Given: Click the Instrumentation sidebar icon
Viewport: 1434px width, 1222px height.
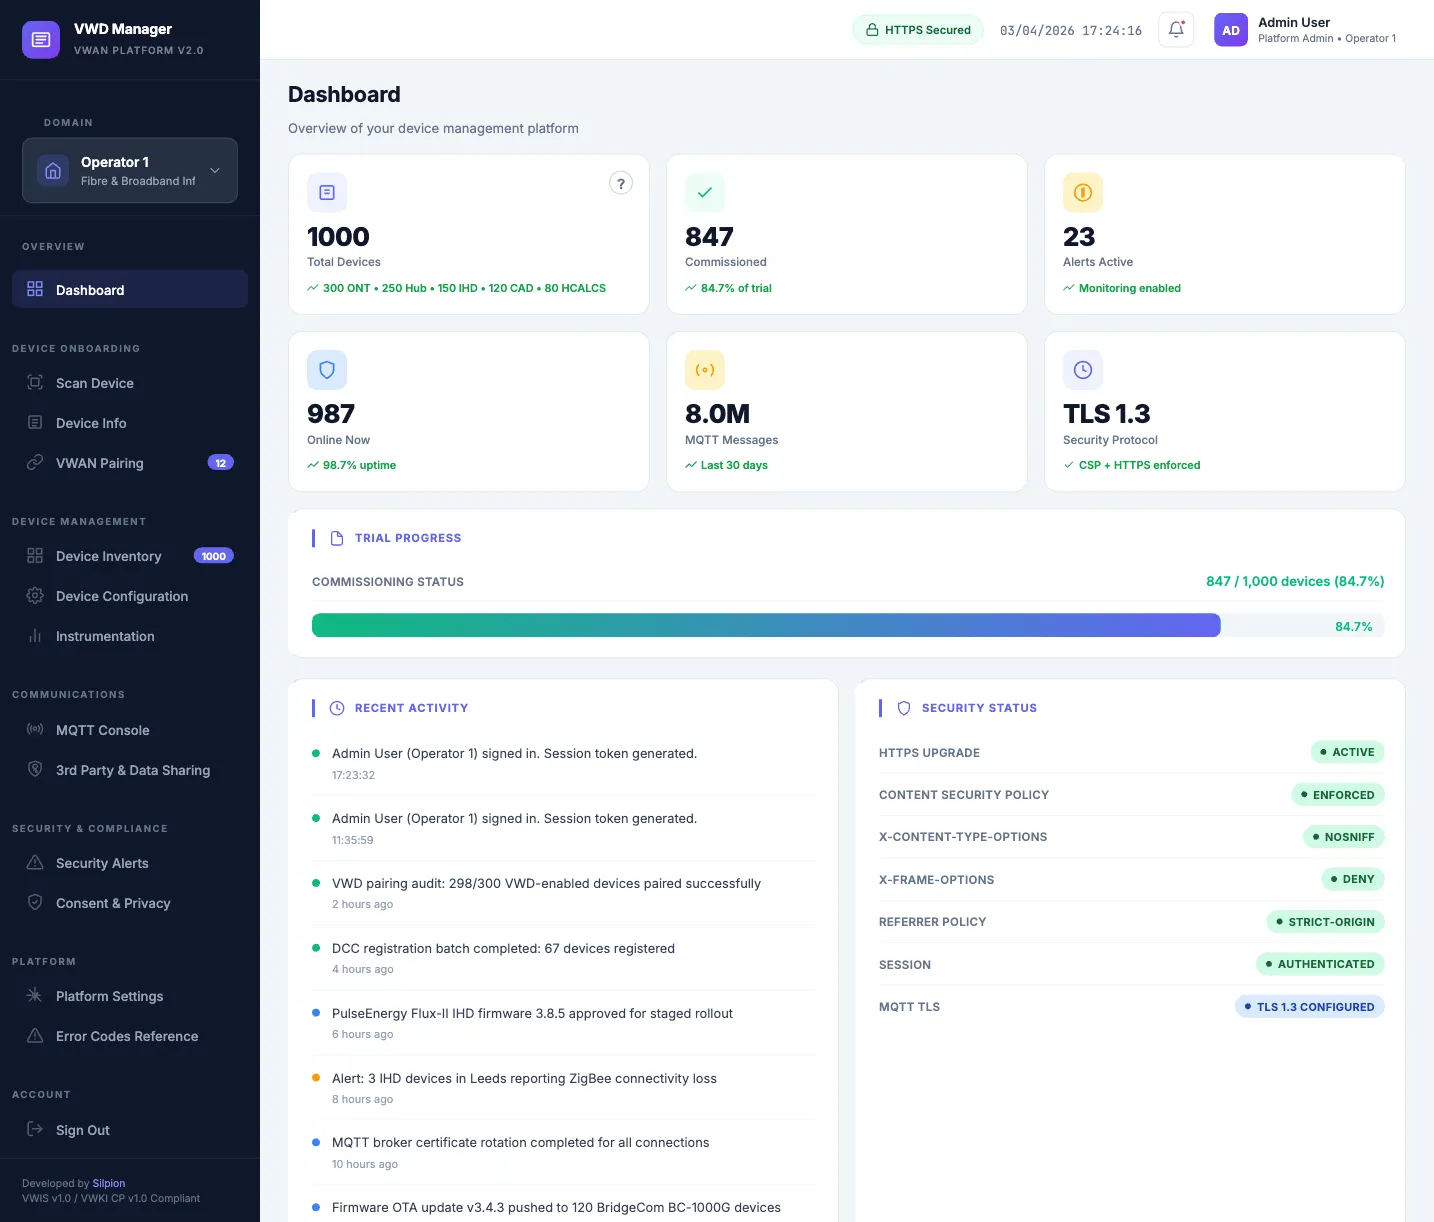Looking at the screenshot, I should pos(34,636).
